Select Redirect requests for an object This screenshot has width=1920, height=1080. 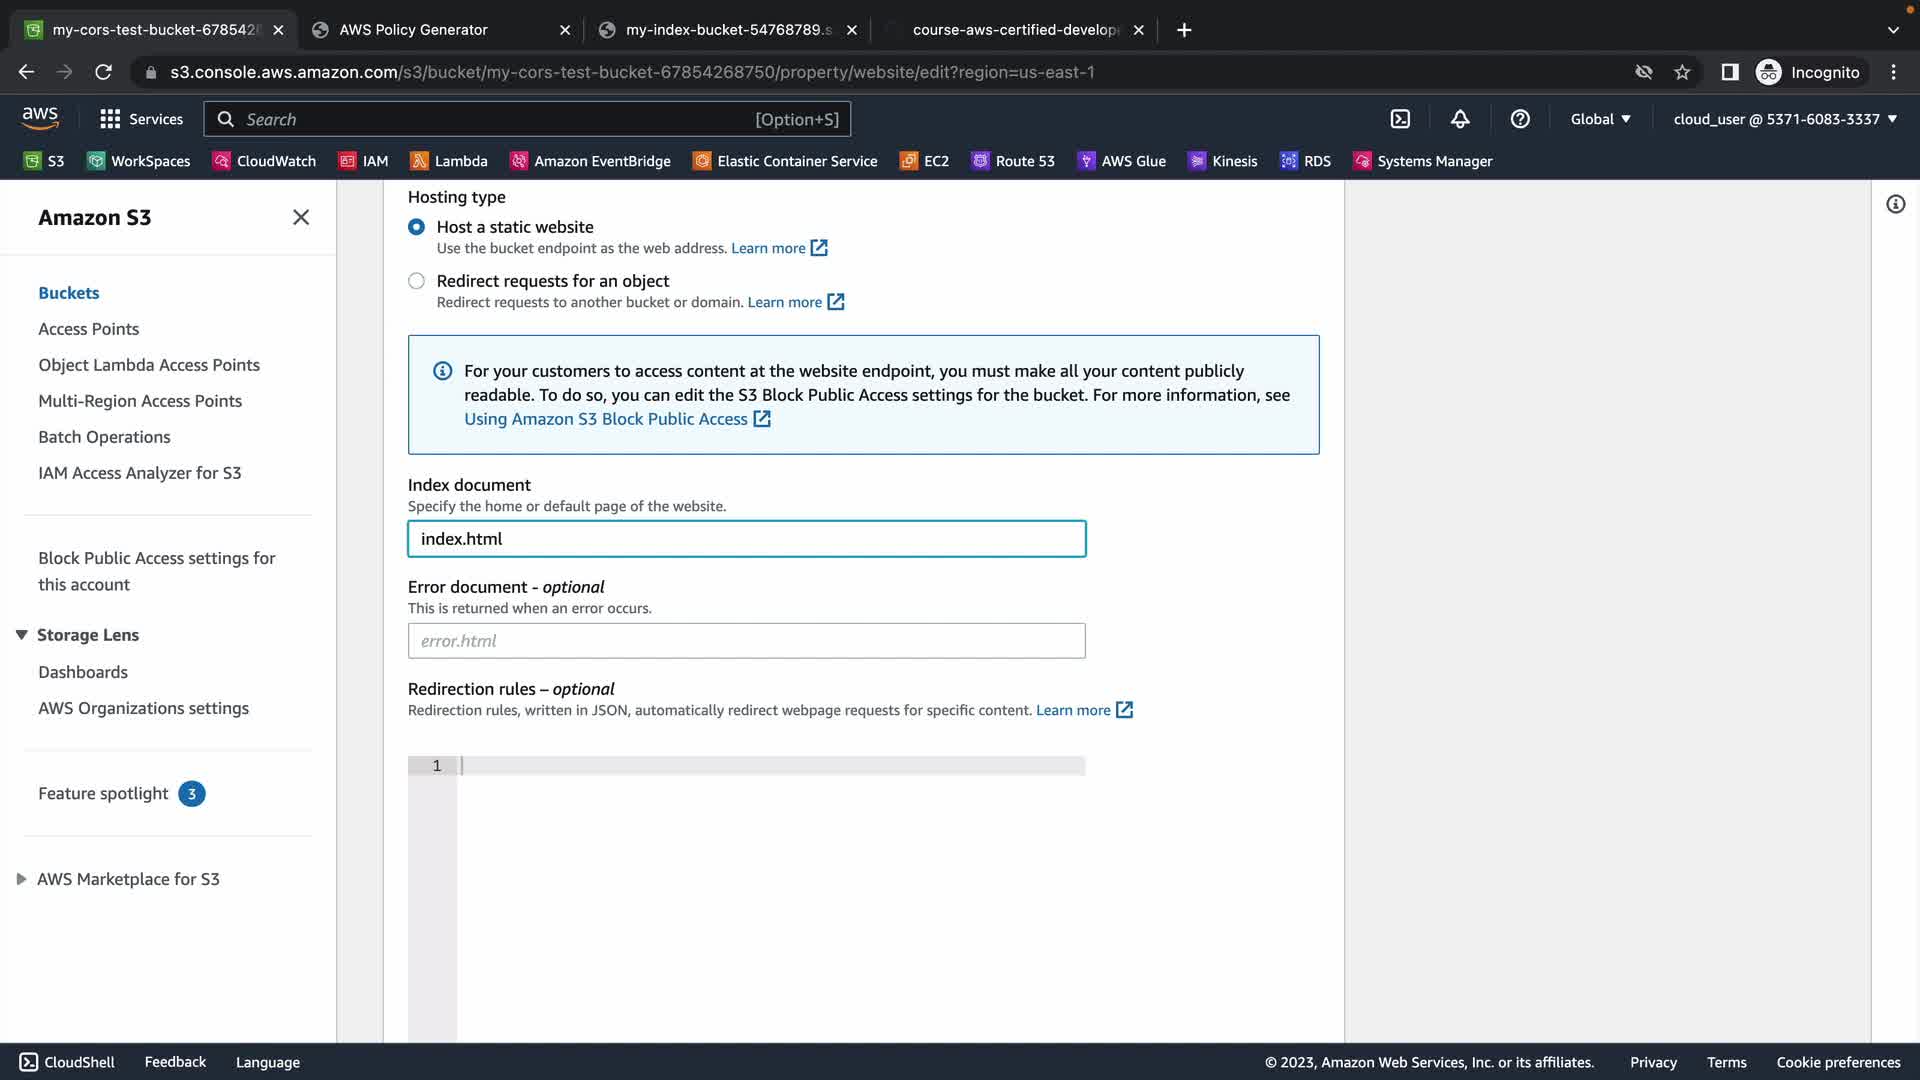pyautogui.click(x=416, y=281)
